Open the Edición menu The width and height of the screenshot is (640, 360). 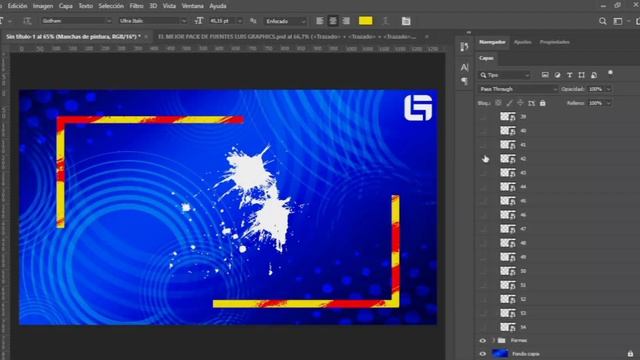click(18, 6)
